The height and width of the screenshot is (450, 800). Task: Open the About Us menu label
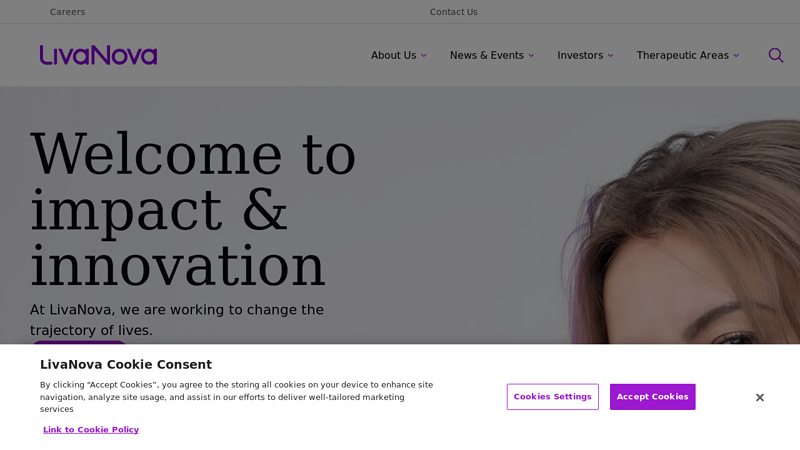point(393,55)
